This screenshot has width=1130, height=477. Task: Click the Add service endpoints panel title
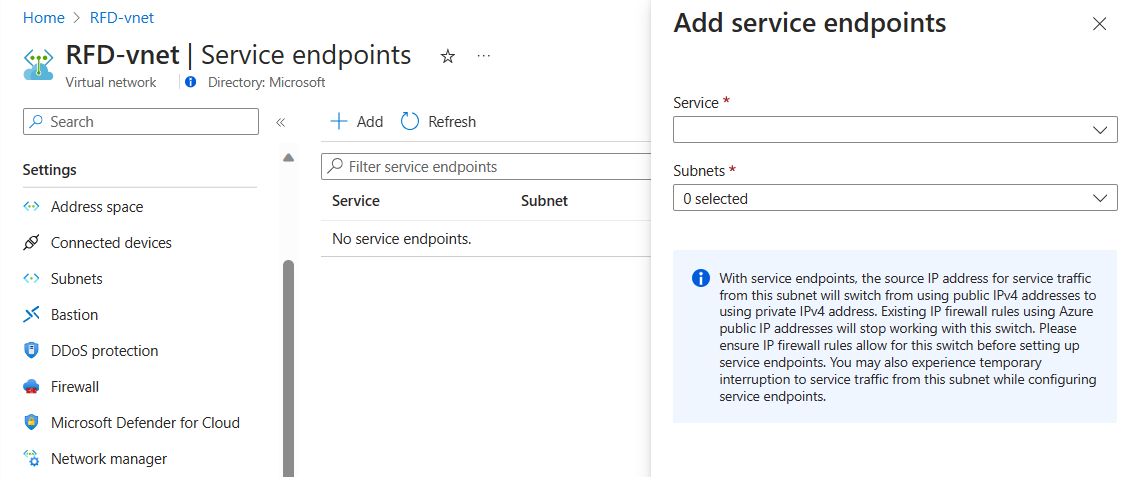click(x=809, y=23)
